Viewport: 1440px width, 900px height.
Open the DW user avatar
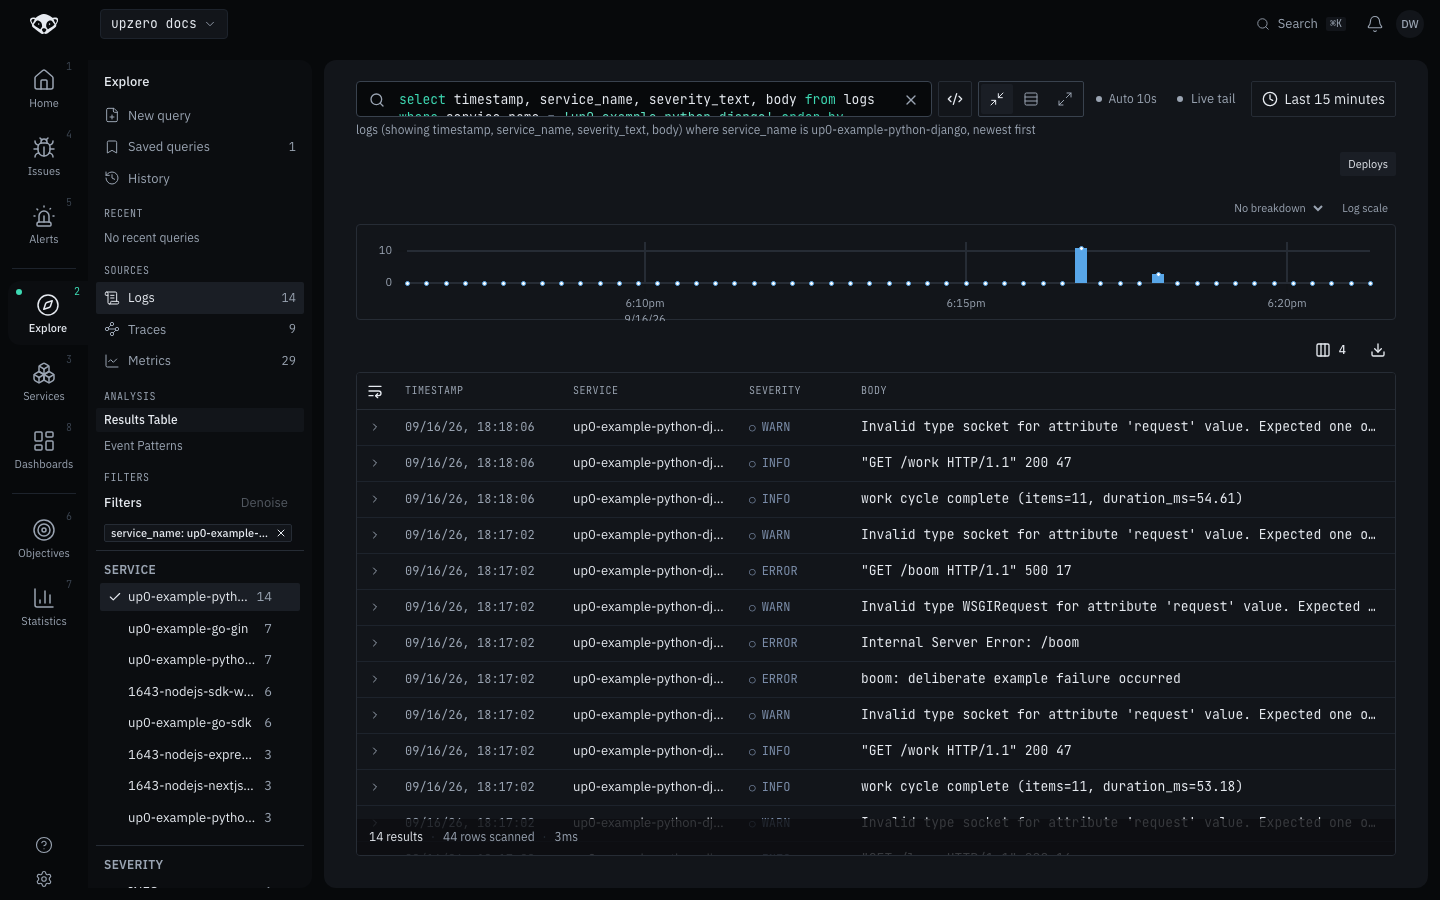1410,24
